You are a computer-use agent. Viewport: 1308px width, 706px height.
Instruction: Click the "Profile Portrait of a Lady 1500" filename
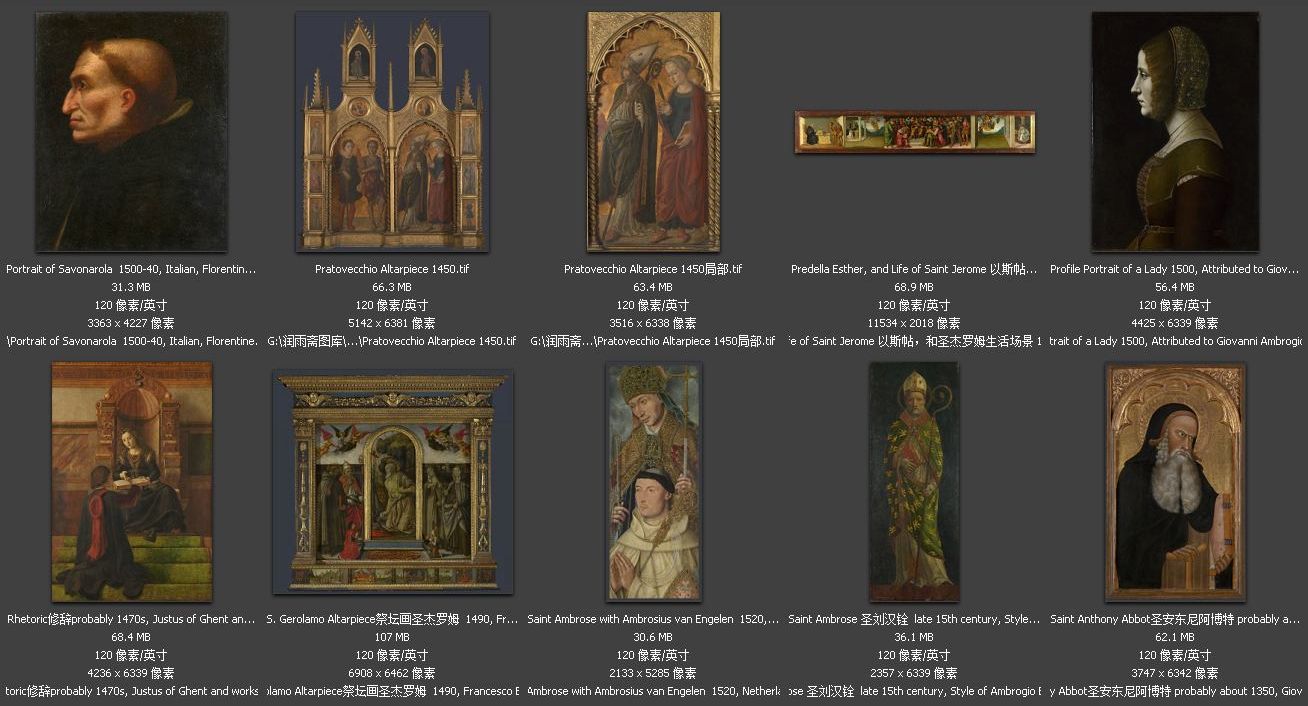point(1175,270)
